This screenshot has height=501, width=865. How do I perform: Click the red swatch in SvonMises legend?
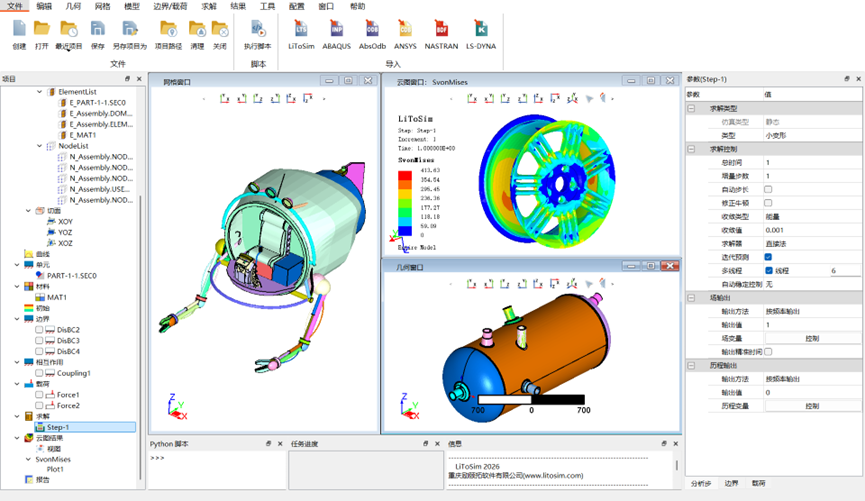[405, 175]
